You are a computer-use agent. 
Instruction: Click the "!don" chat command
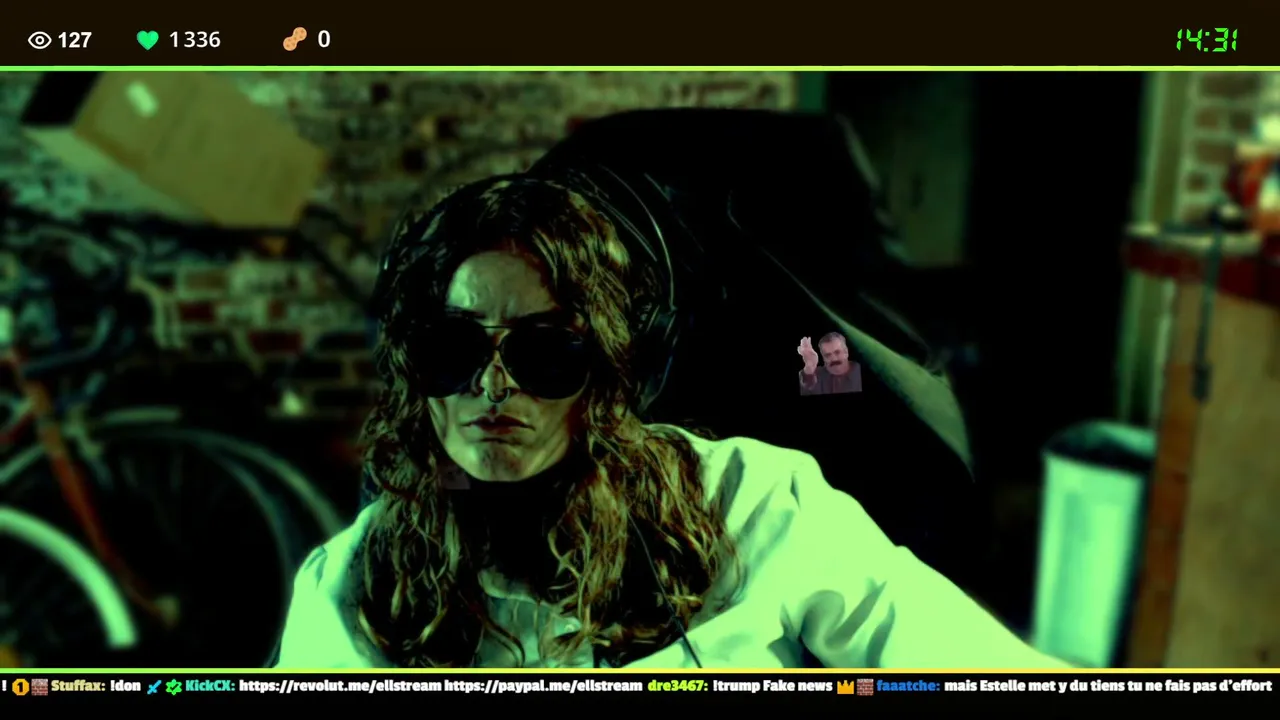click(x=125, y=686)
